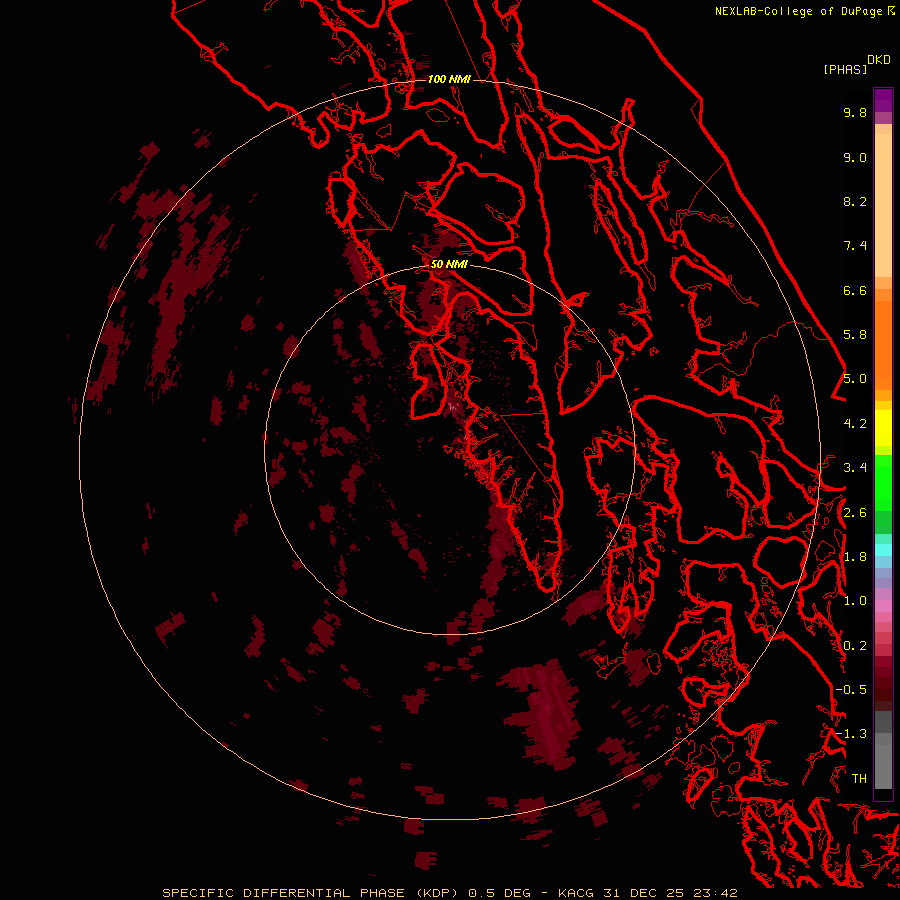Click the purple top segment of the color bar
This screenshot has width=900, height=900.
coord(883,100)
